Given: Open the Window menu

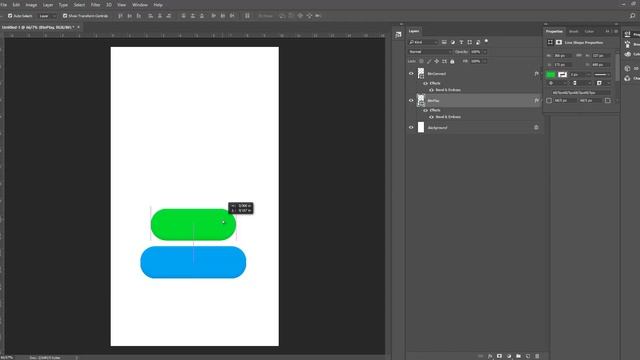Looking at the screenshot, I should coord(140,5).
